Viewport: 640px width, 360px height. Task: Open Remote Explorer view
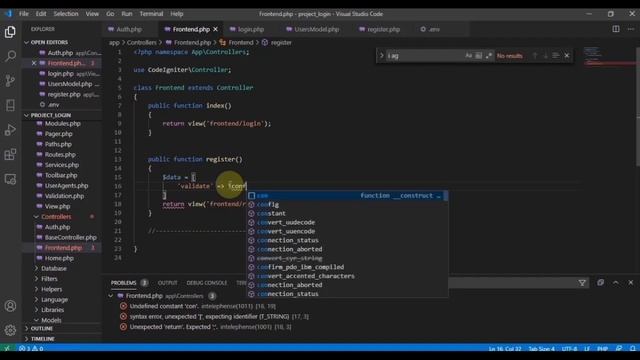click(10, 179)
